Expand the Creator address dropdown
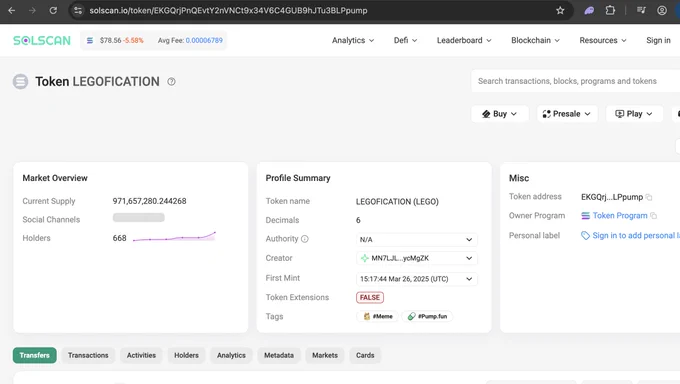 [417, 258]
